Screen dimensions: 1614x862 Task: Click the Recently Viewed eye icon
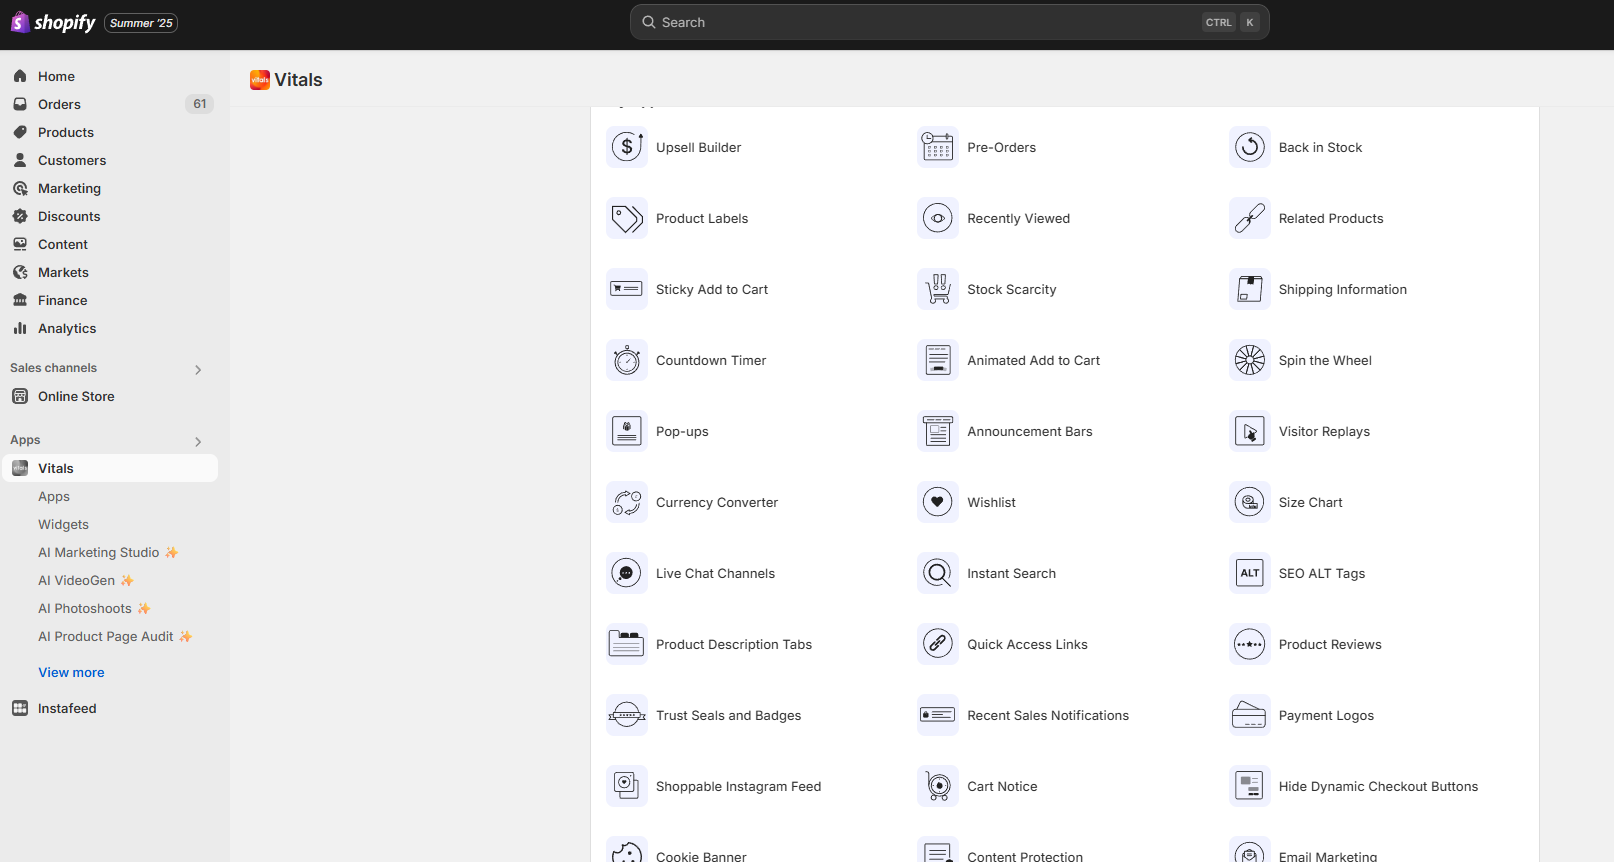(x=938, y=218)
